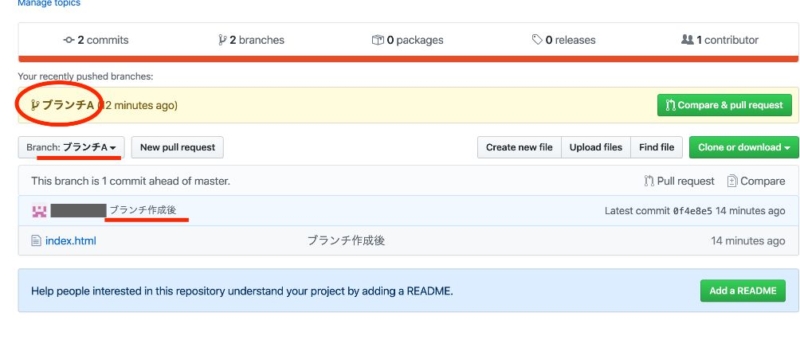Click the releases tag icon

pos(537,39)
